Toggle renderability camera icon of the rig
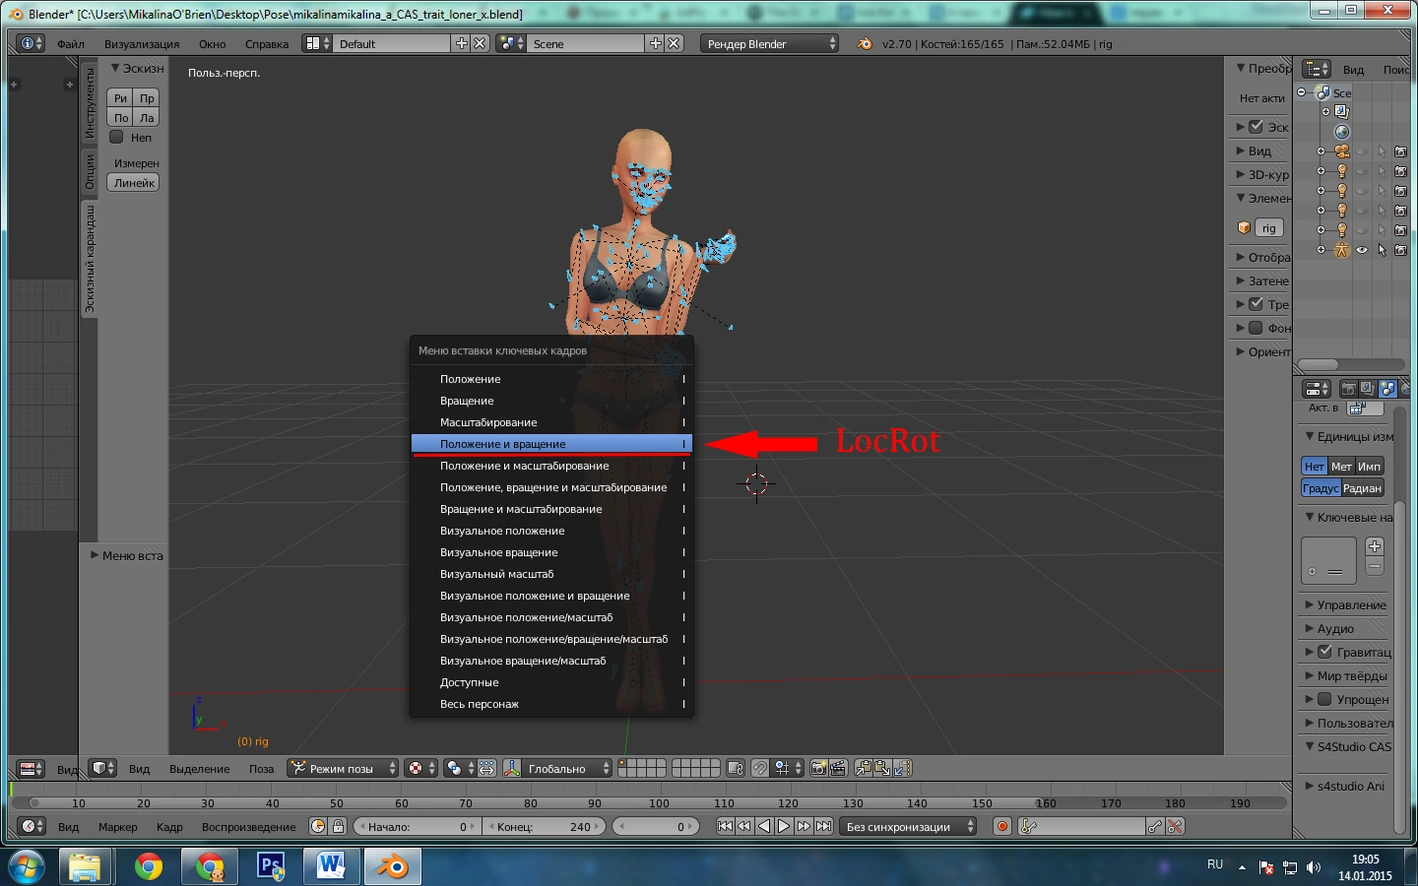The image size is (1418, 886). pos(1400,250)
